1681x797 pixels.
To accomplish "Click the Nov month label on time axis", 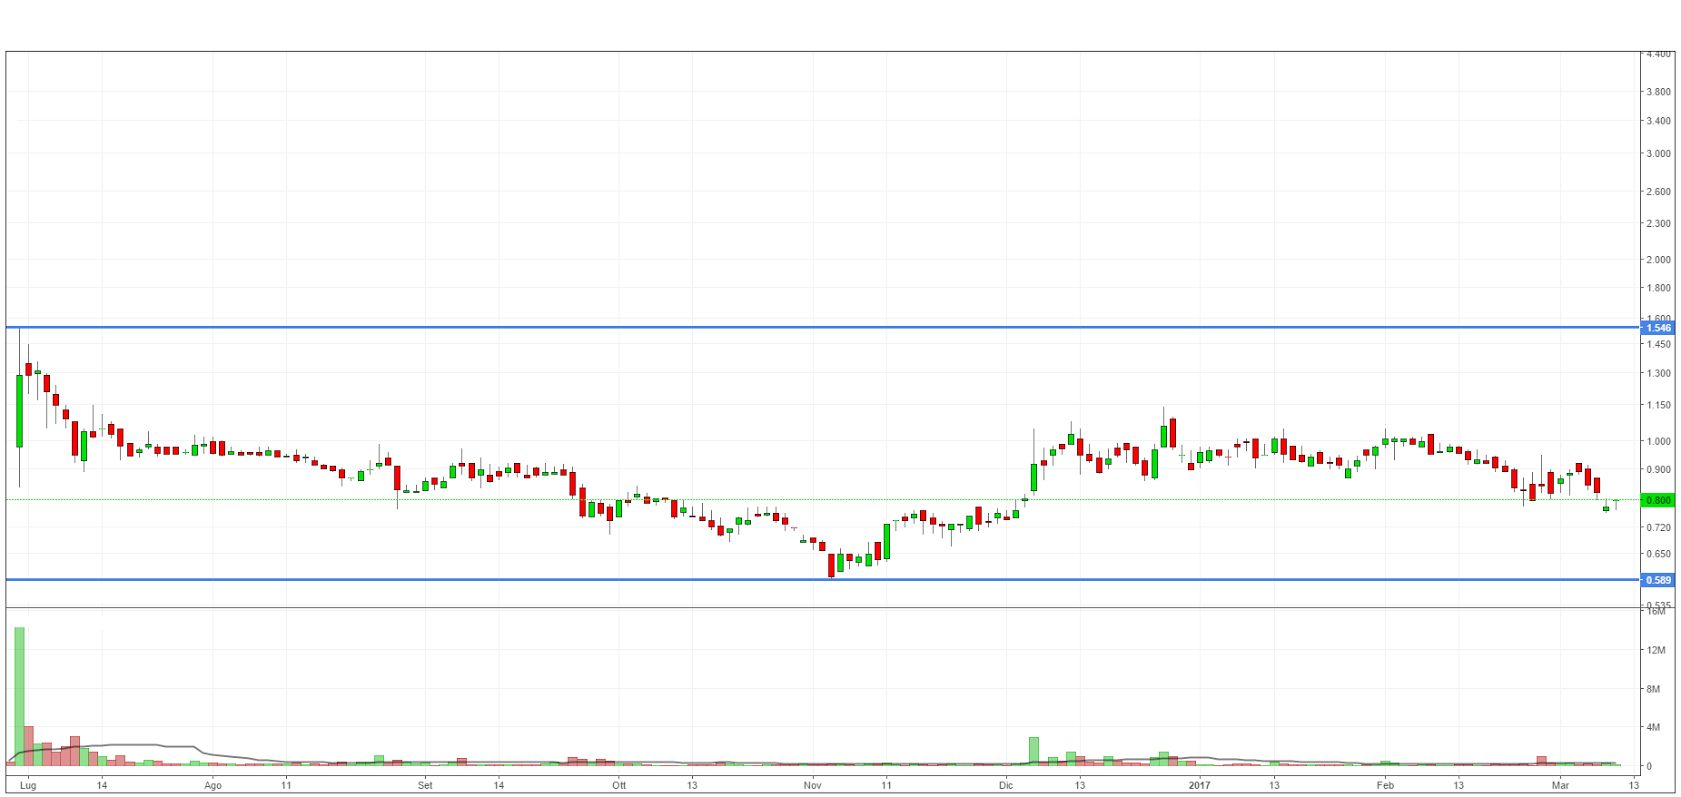I will pos(812,786).
